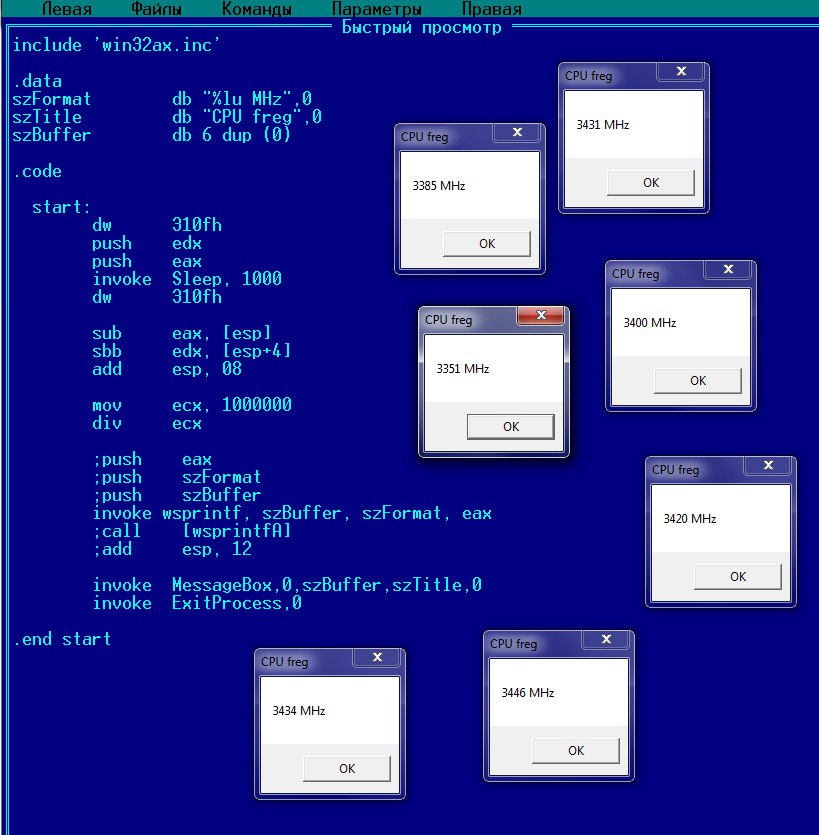Click the 'invoke MessageBox' line
Screen dimensions: 819x835
(x=287, y=585)
